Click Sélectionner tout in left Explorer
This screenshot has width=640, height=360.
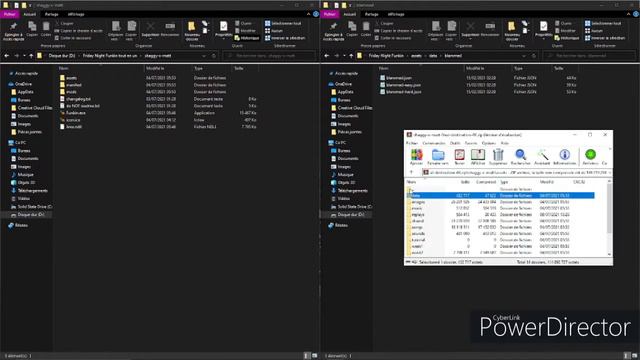coord(283,23)
